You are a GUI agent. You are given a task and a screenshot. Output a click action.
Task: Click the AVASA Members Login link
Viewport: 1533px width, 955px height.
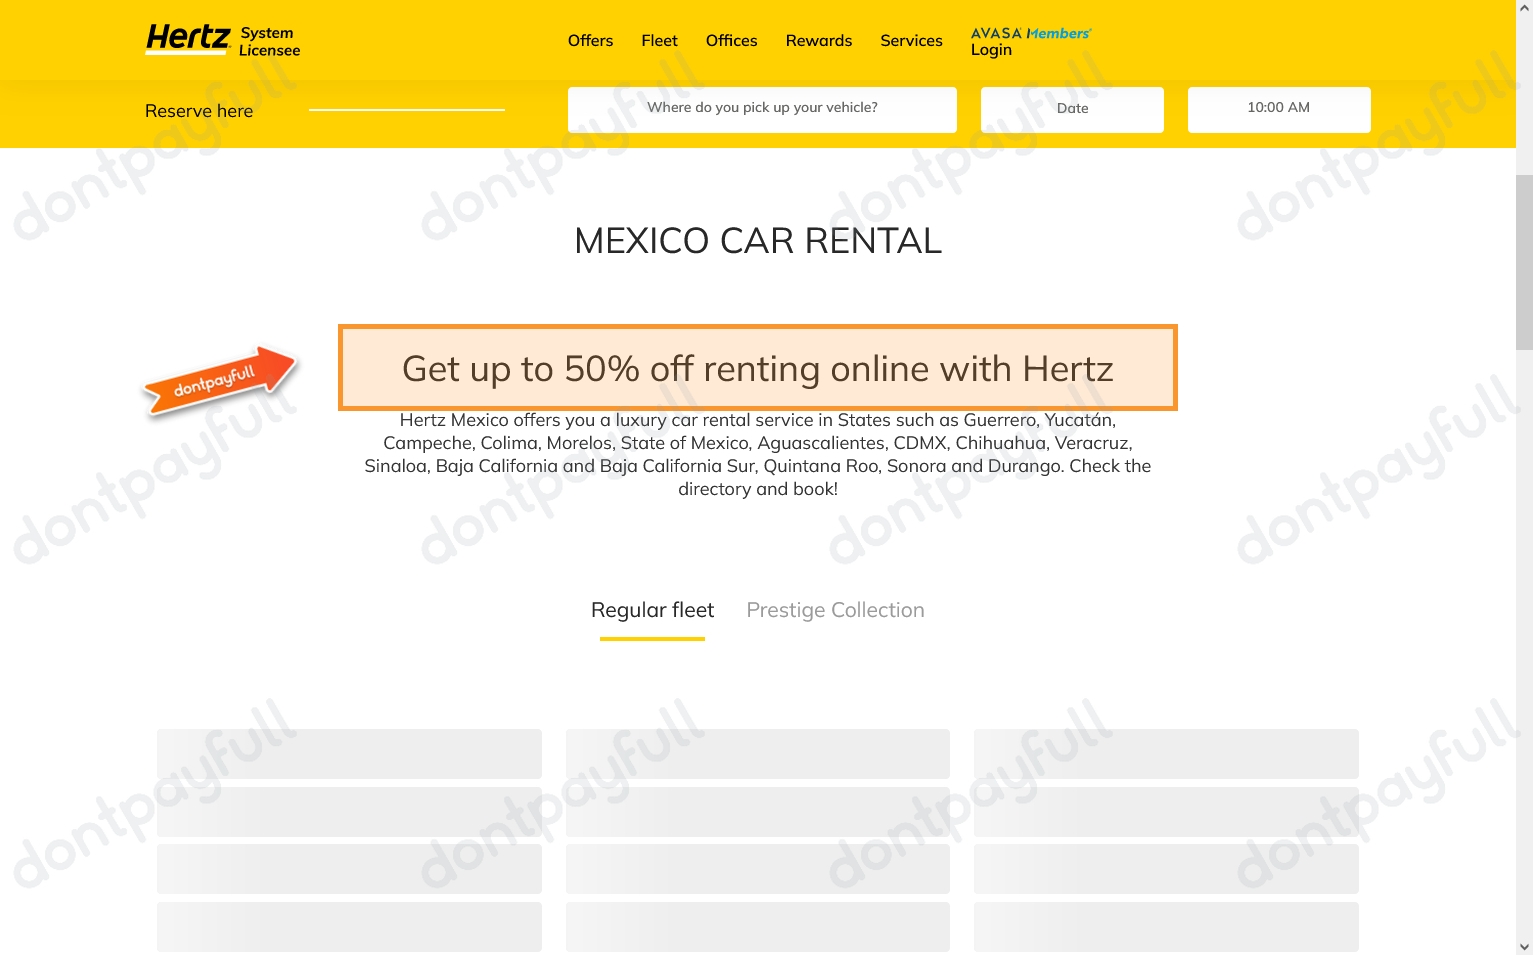click(1029, 41)
